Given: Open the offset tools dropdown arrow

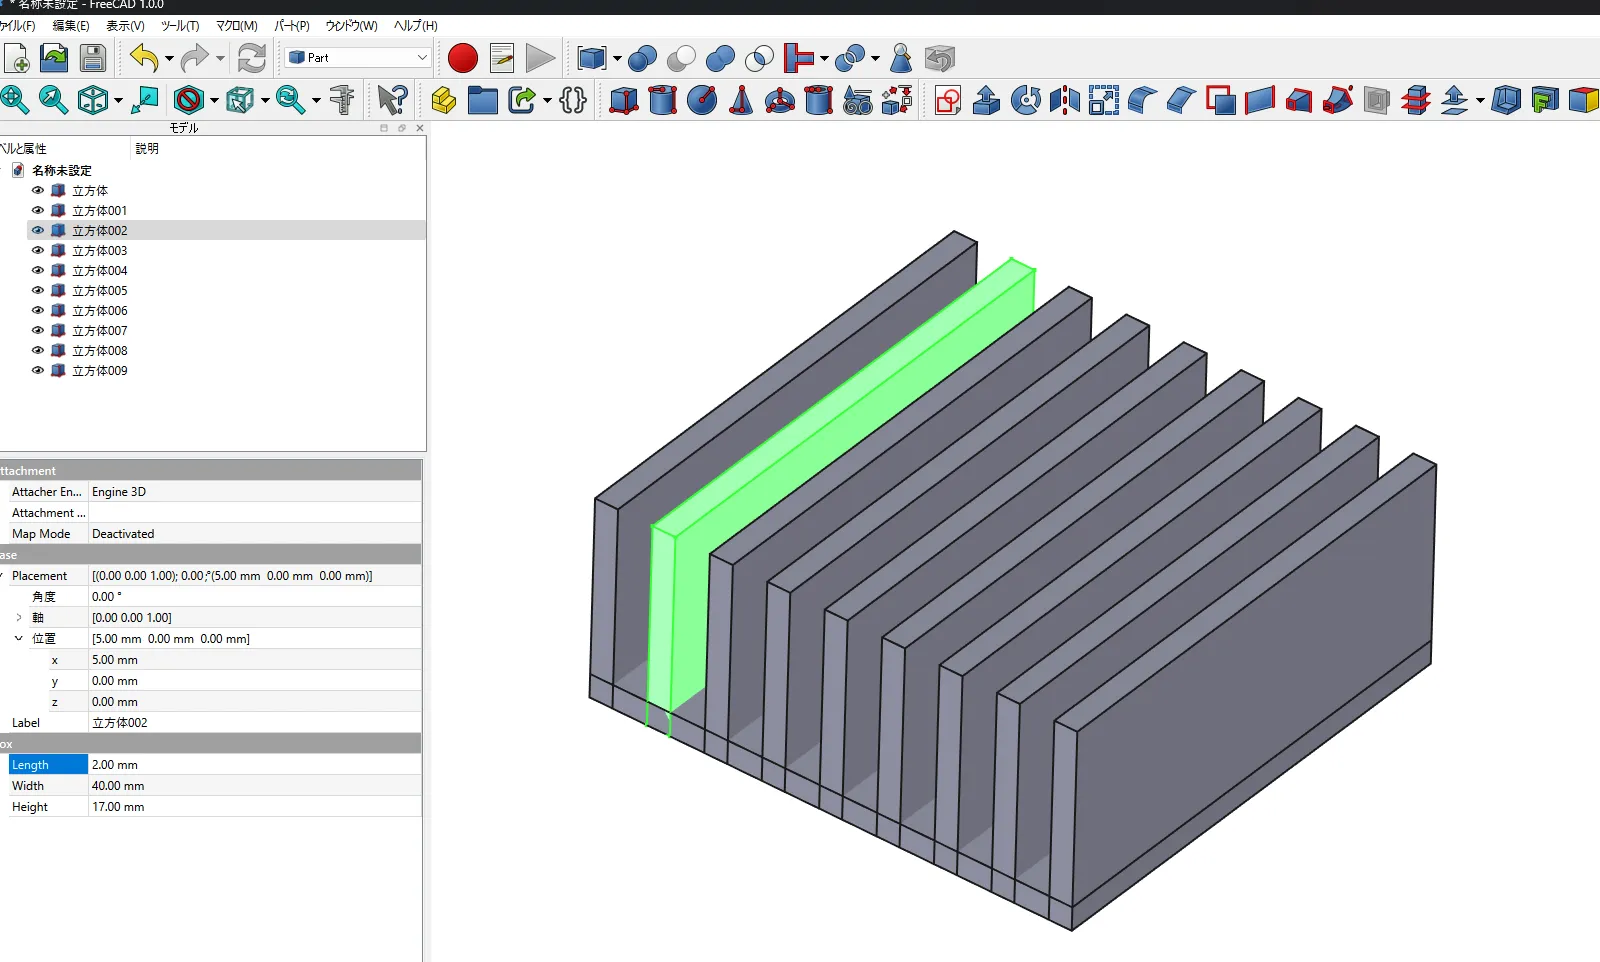Looking at the screenshot, I should tap(1480, 100).
